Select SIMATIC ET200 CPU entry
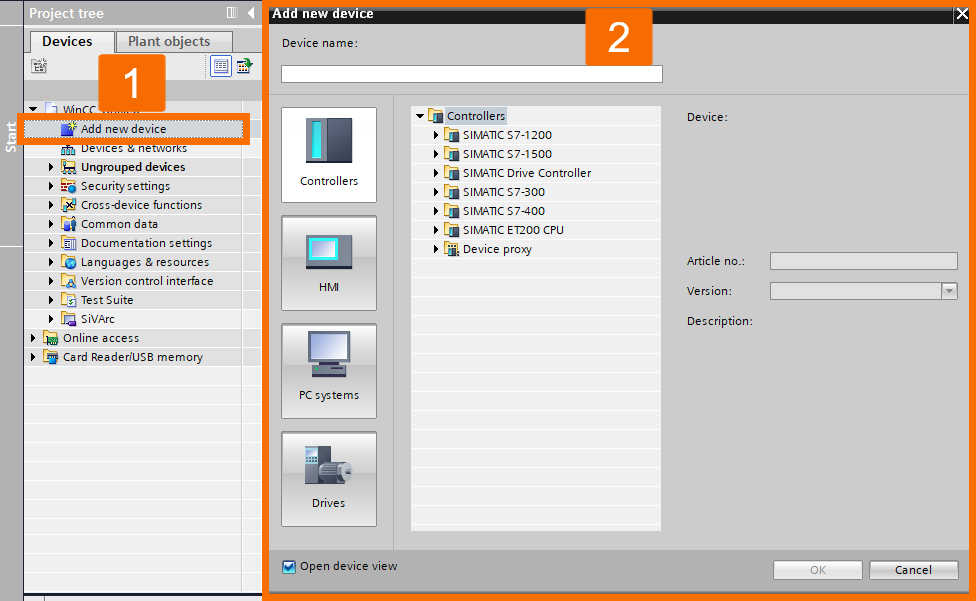This screenshot has width=976, height=601. (513, 230)
